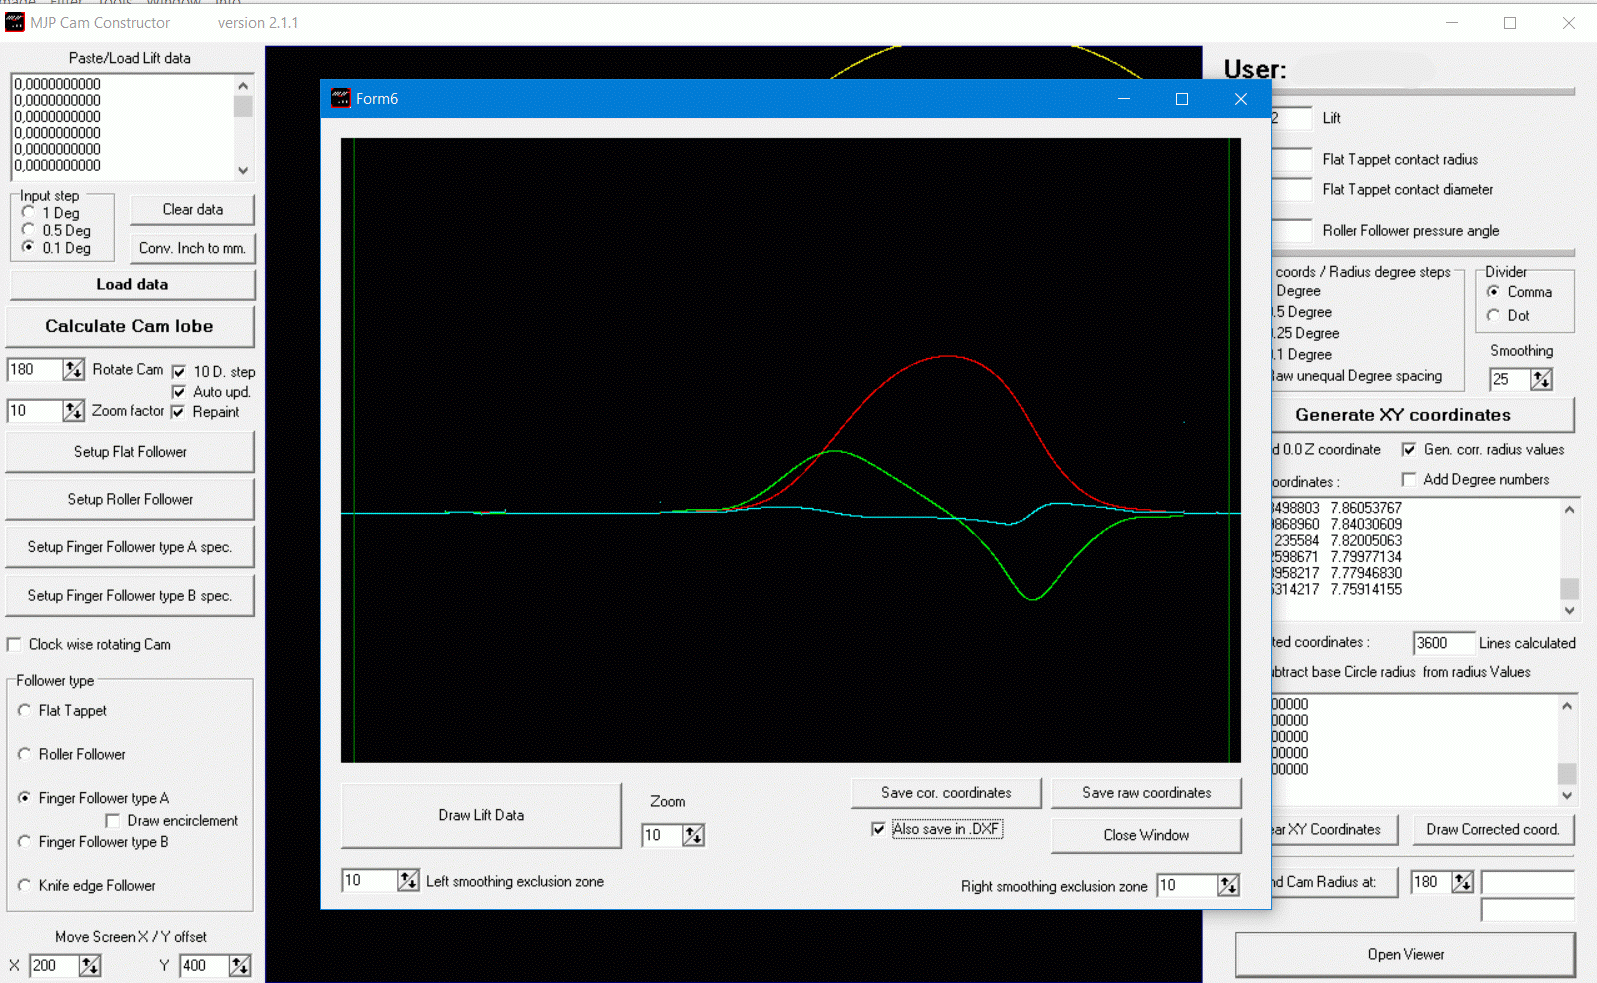Click the Form6 window title icon
The width and height of the screenshot is (1597, 983).
coord(341,98)
